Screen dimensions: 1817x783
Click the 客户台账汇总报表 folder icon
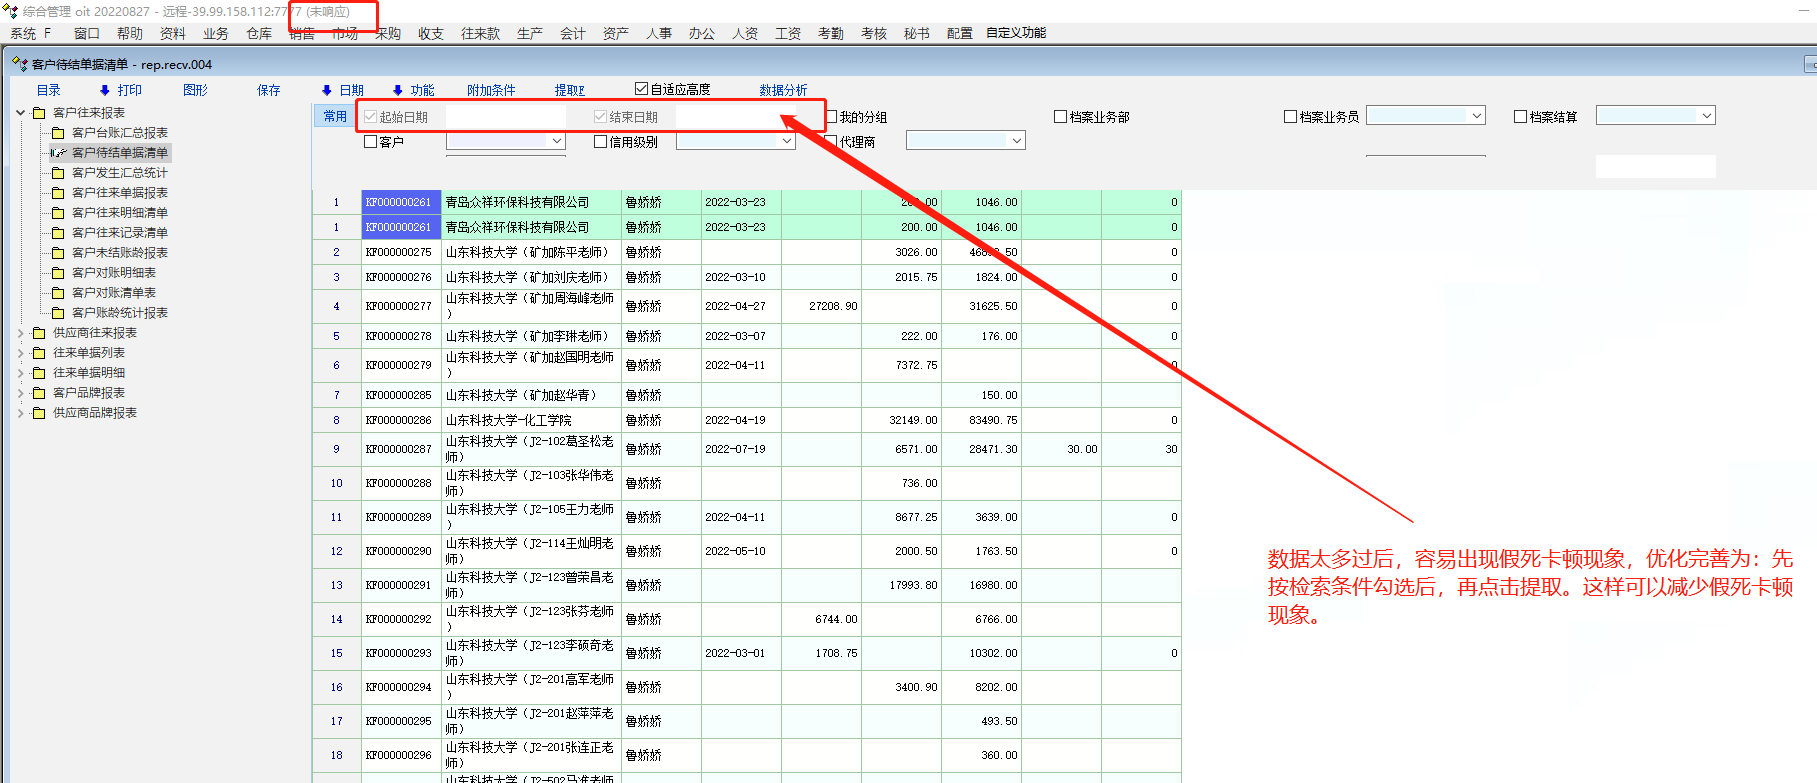point(58,133)
